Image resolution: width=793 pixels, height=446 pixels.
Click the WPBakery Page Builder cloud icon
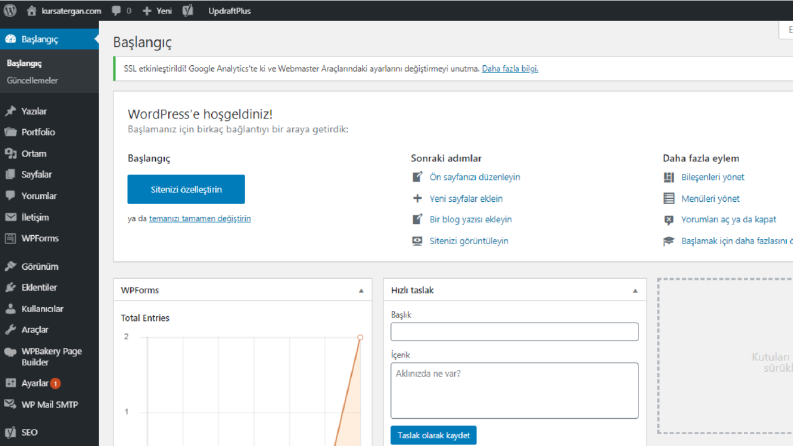click(x=11, y=352)
